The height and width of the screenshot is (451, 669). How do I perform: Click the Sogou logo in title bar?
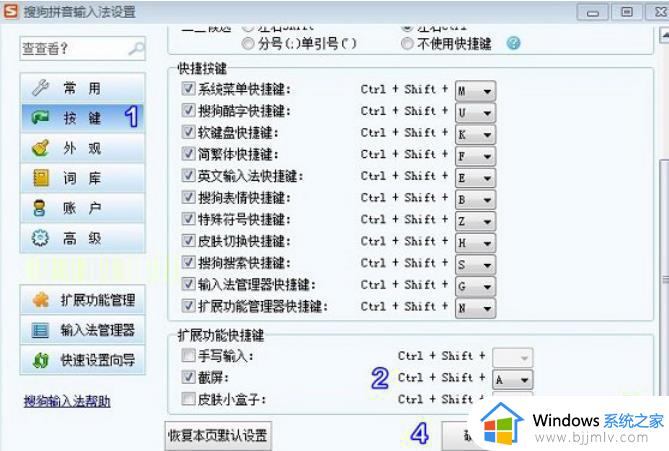pyautogui.click(x=10, y=11)
